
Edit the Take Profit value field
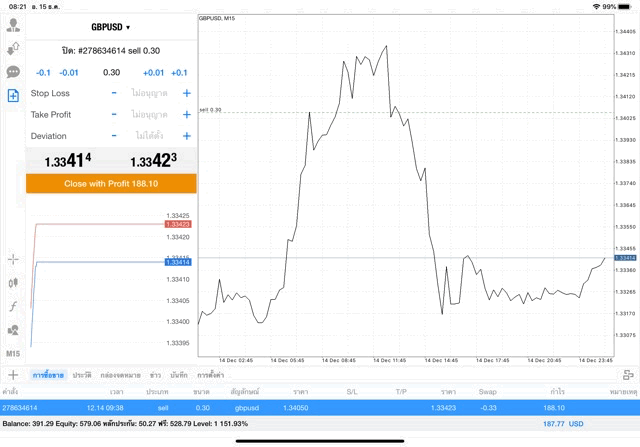tap(149, 114)
